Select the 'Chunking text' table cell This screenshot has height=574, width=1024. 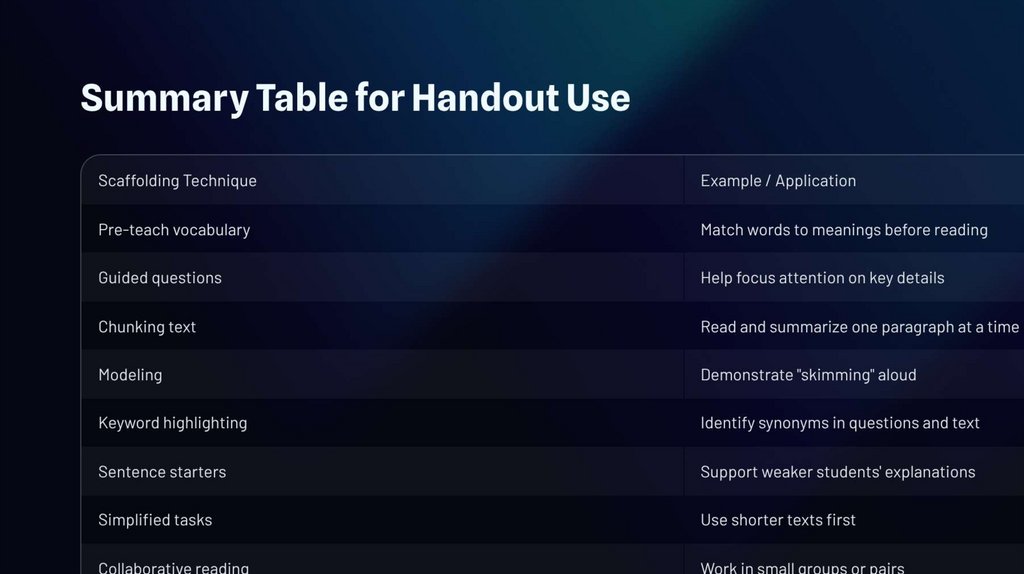pos(147,327)
